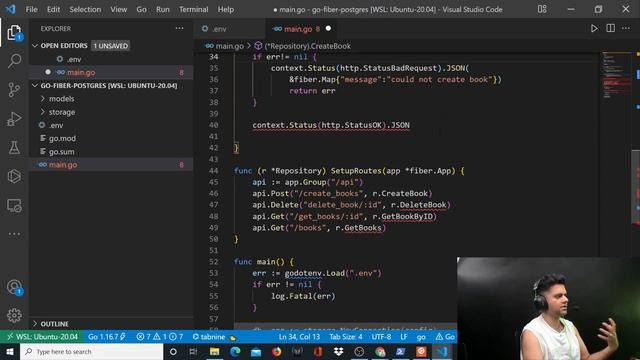Click line number 44 in gutter
This screenshot has width=640, height=360.
pos(213,171)
